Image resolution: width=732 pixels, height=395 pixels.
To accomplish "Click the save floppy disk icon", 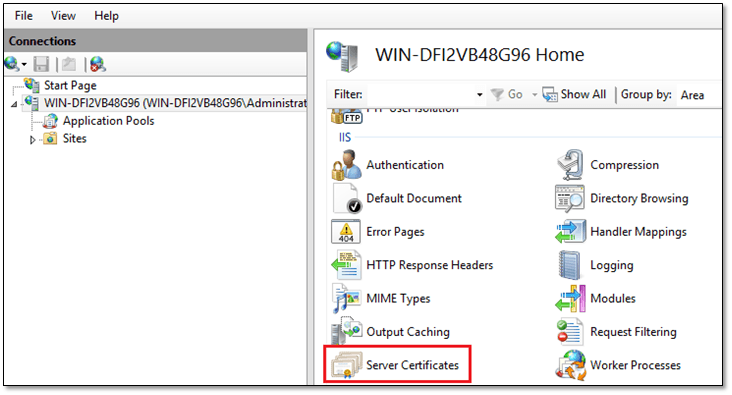I will (41, 64).
